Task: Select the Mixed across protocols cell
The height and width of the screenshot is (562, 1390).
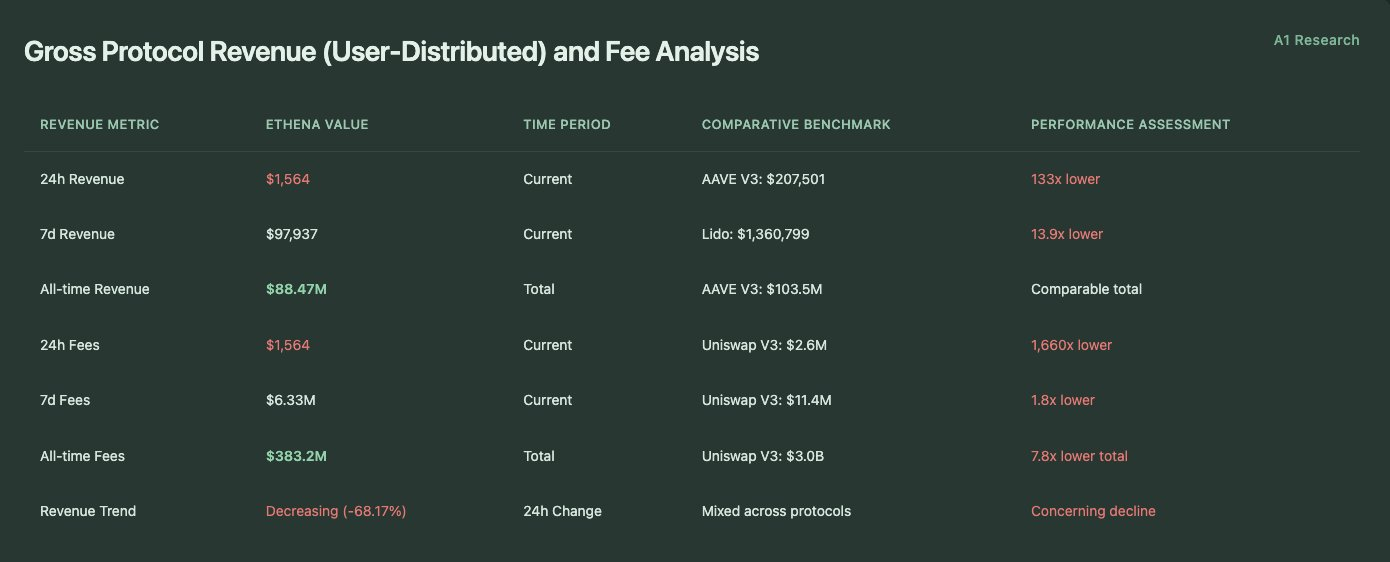Action: 776,511
